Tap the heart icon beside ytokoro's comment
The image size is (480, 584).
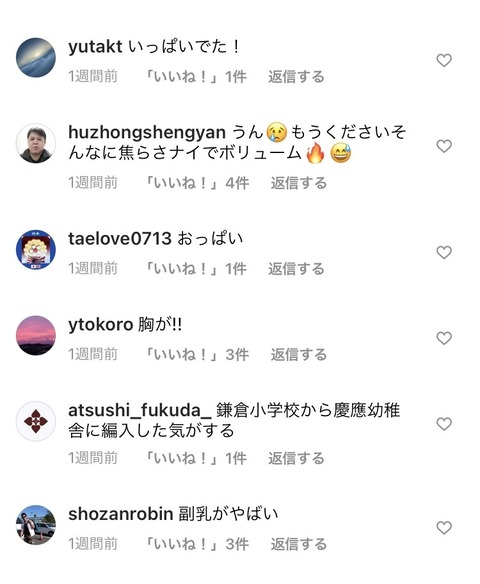(x=444, y=338)
